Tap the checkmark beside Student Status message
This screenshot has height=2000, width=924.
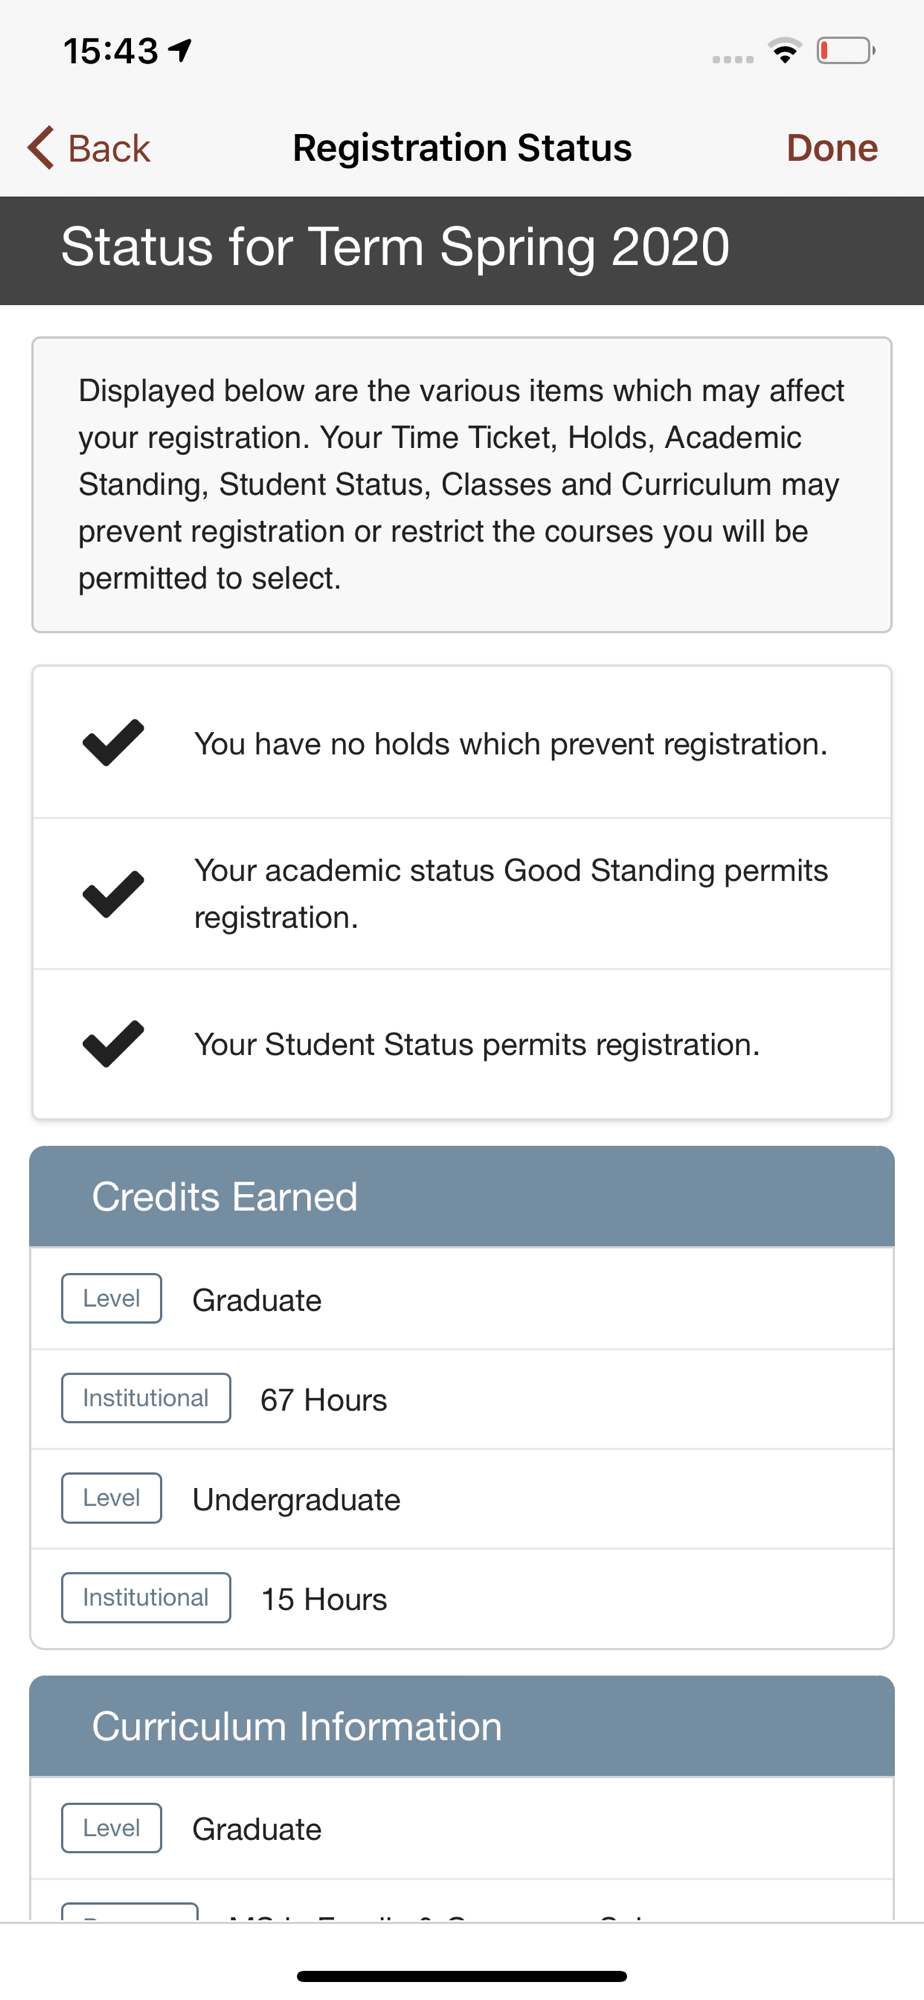pos(113,1044)
